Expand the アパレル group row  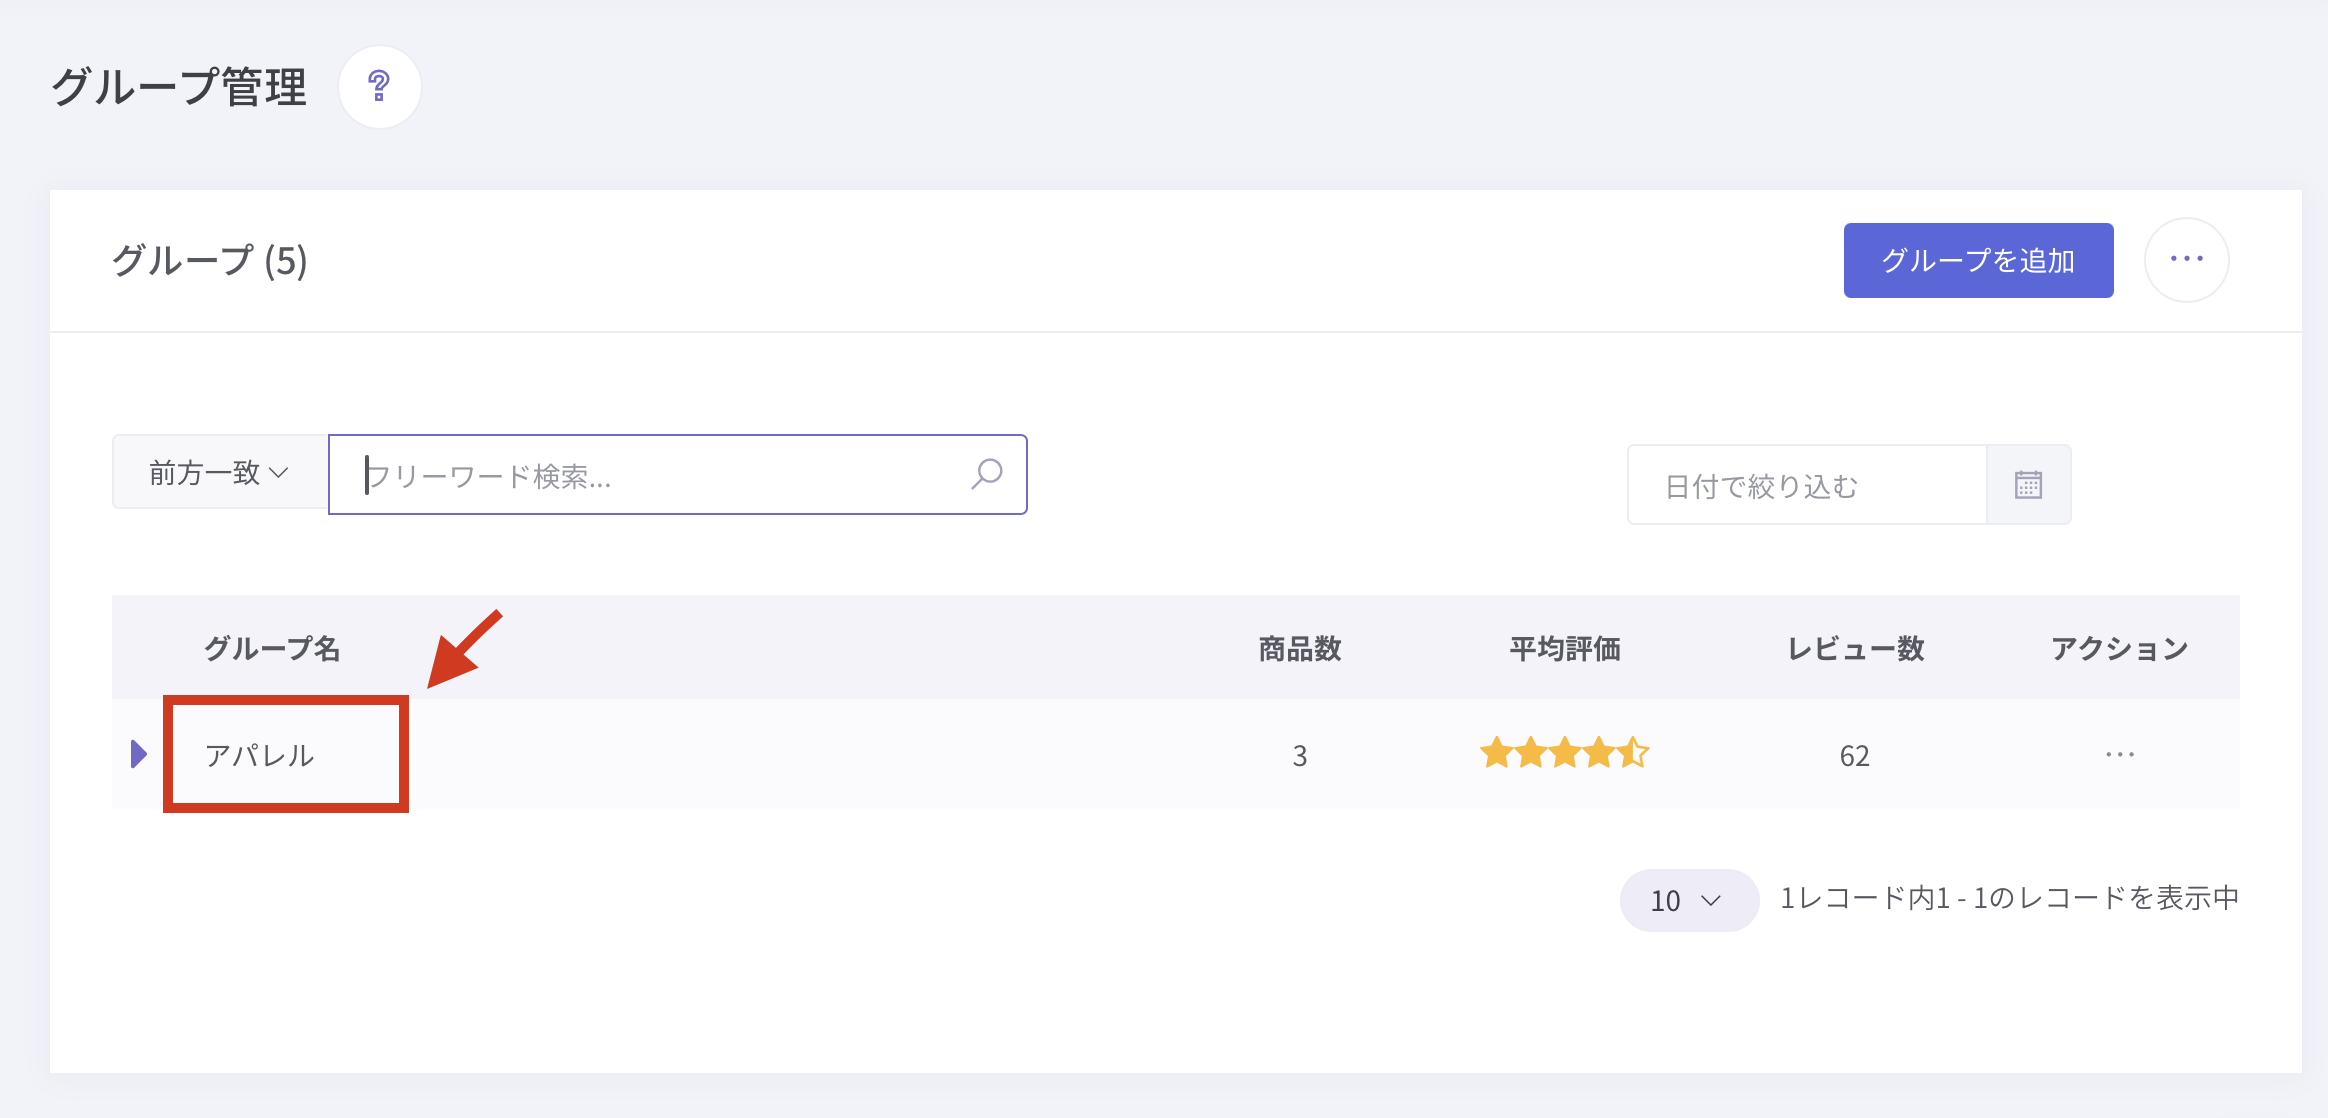click(x=139, y=754)
